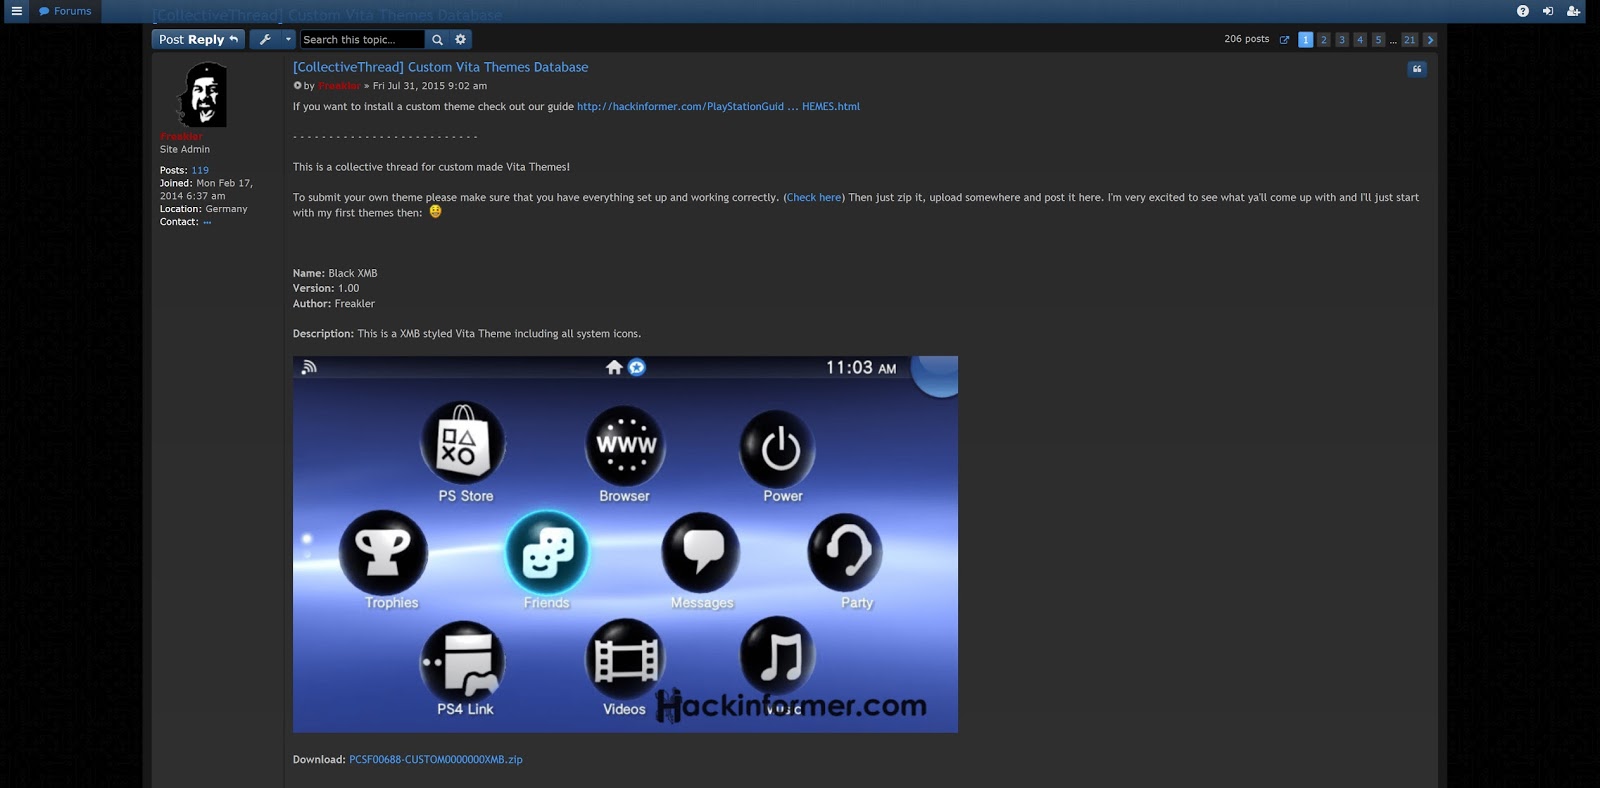
Task: Download PCSF00688-CUSTOM0000000XMB.zip
Action: click(x=436, y=759)
